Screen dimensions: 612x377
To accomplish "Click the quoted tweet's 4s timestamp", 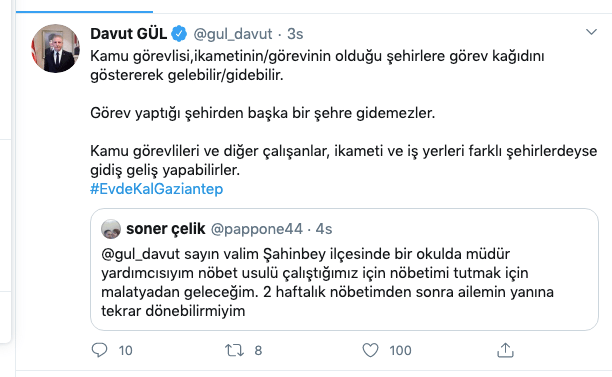I will pyautogui.click(x=324, y=229).
